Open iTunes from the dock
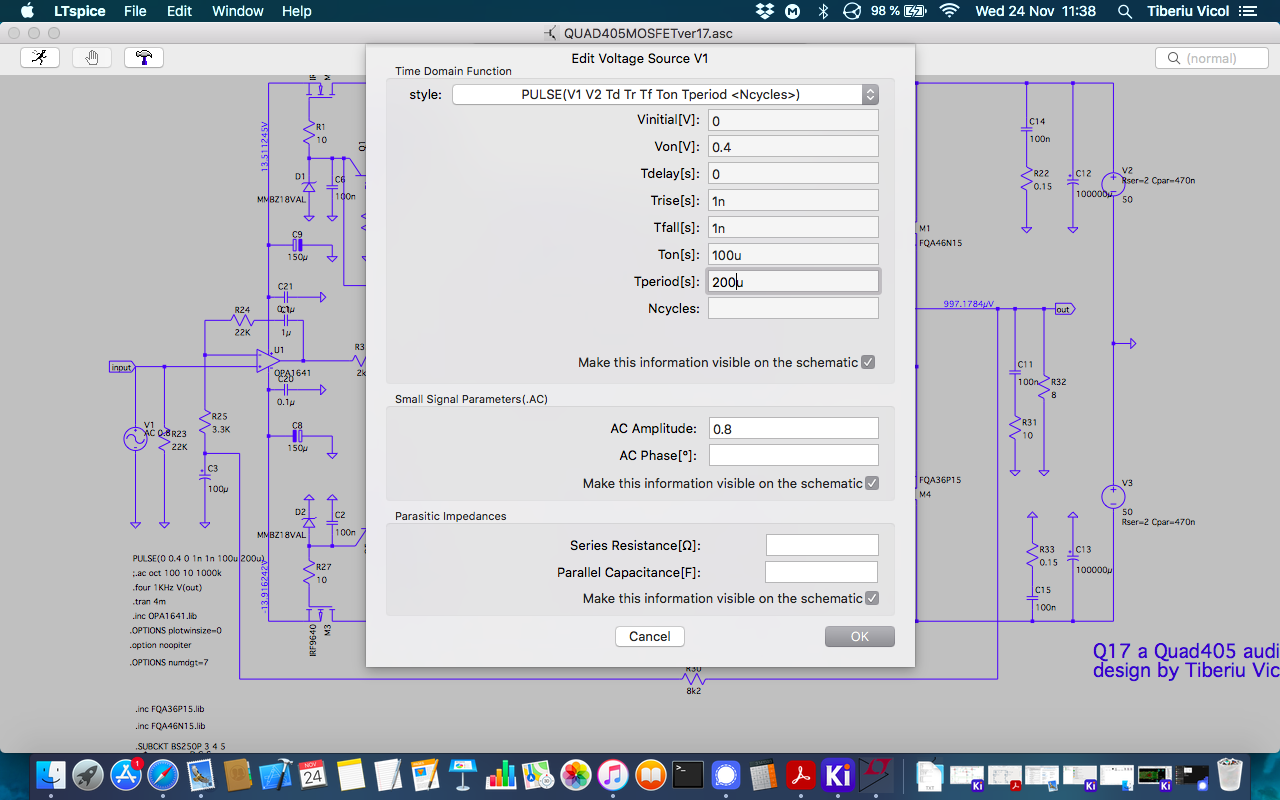 (x=613, y=774)
